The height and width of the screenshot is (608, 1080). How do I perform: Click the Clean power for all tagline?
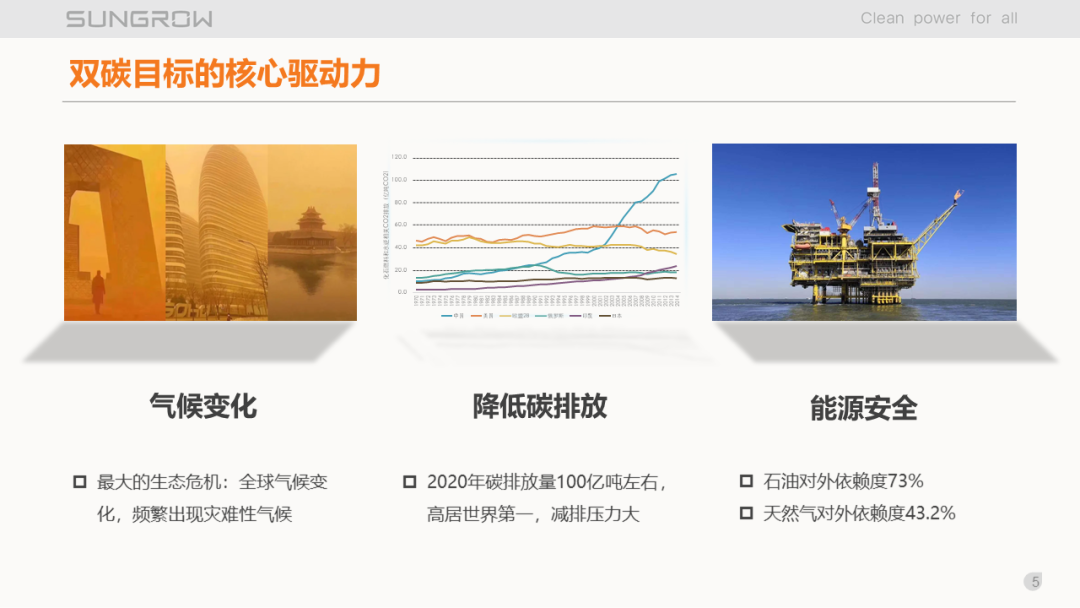[939, 19]
